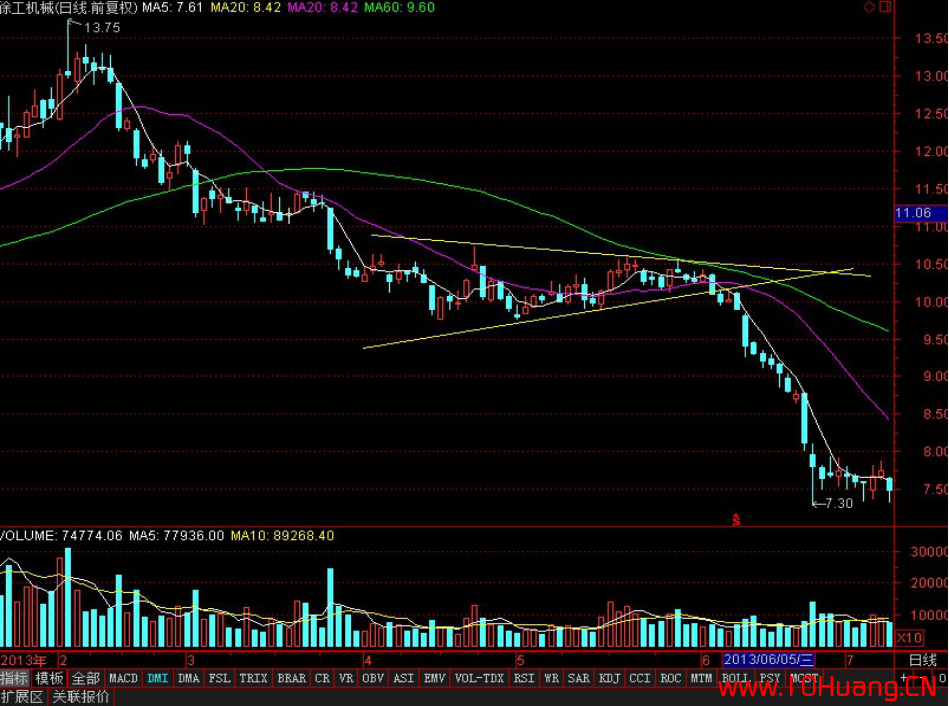Click the 20000 volume axis label
949x706 pixels.
click(x=928, y=582)
